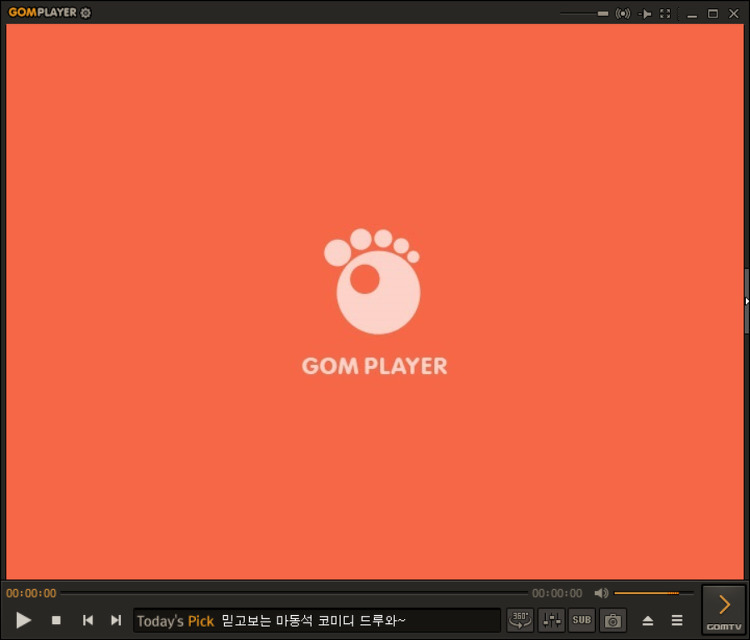
Task: Skip to the previous track
Action: [x=88, y=620]
